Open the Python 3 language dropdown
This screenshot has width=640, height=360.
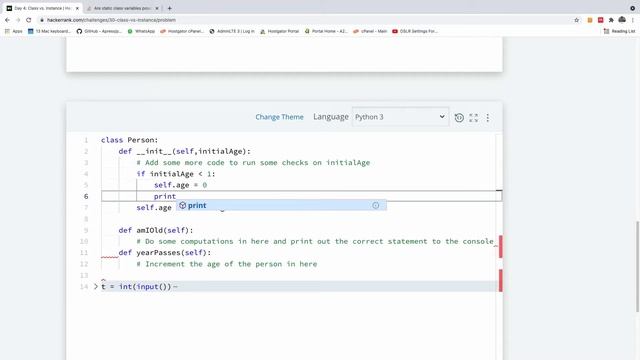(x=400, y=117)
